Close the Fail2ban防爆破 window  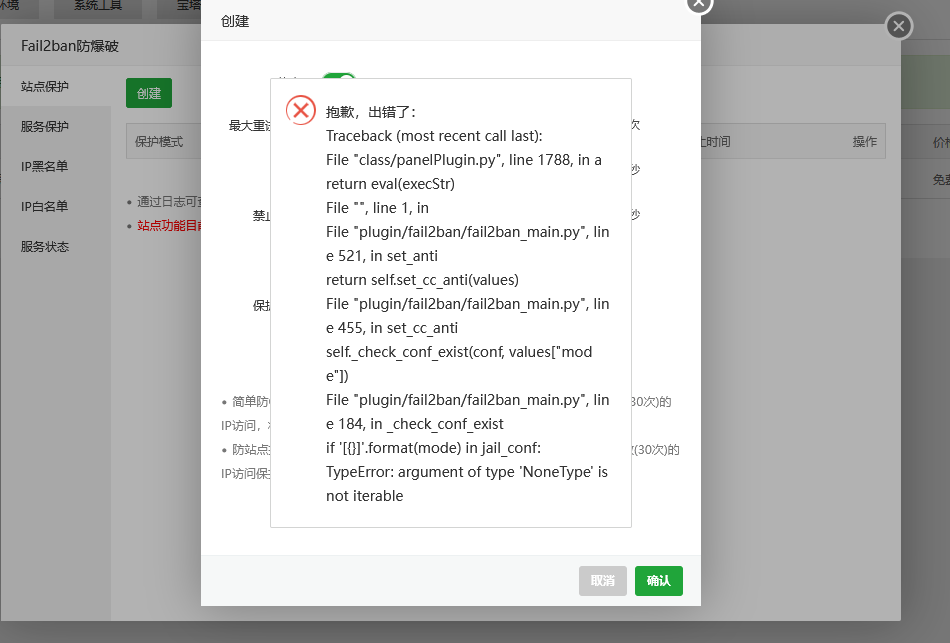(x=899, y=26)
